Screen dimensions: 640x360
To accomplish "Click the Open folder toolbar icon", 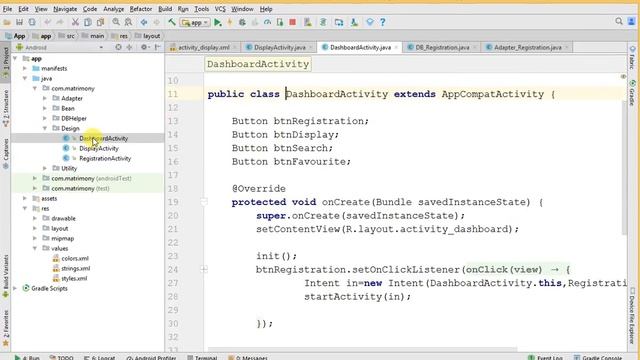I will pos(7,22).
